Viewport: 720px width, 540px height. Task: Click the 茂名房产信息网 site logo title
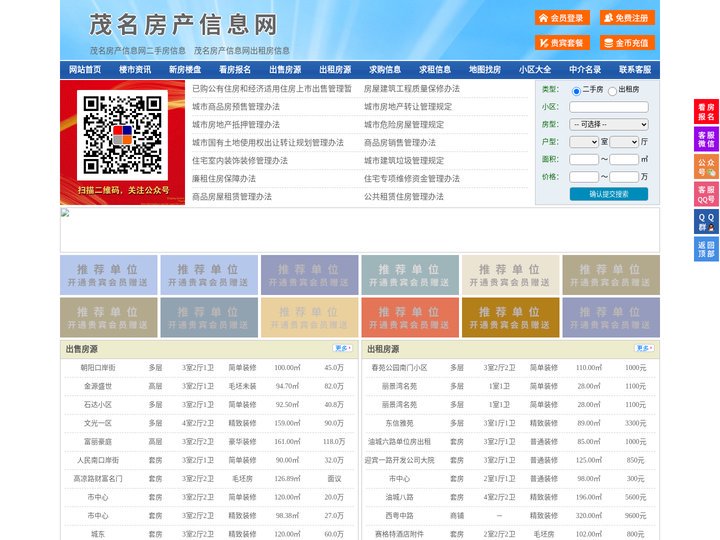183,25
